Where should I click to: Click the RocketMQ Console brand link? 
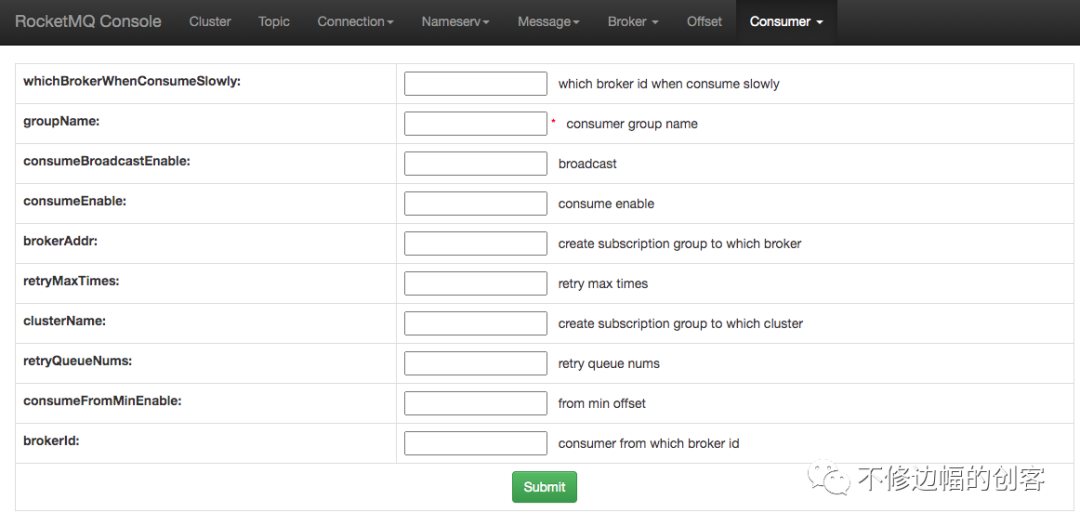(x=88, y=22)
